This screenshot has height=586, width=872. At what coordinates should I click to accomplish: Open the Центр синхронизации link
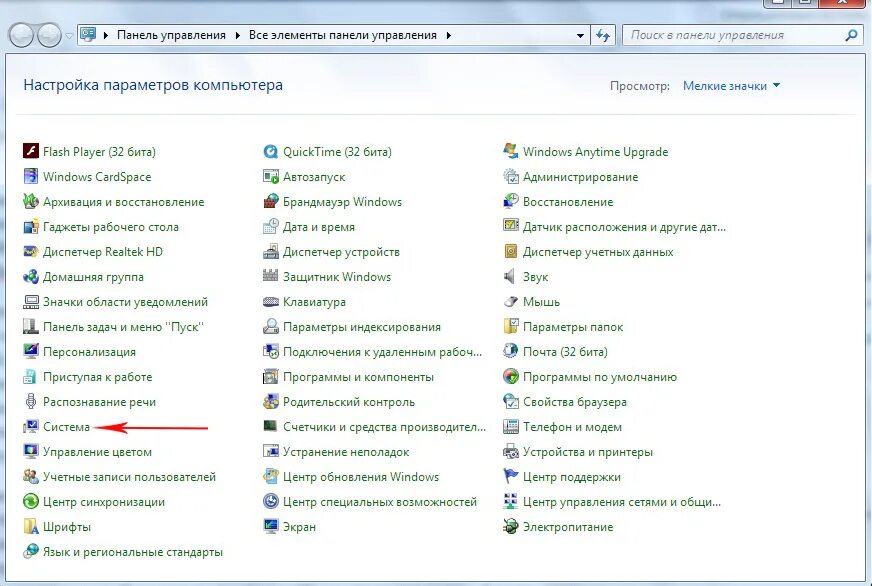(x=104, y=502)
